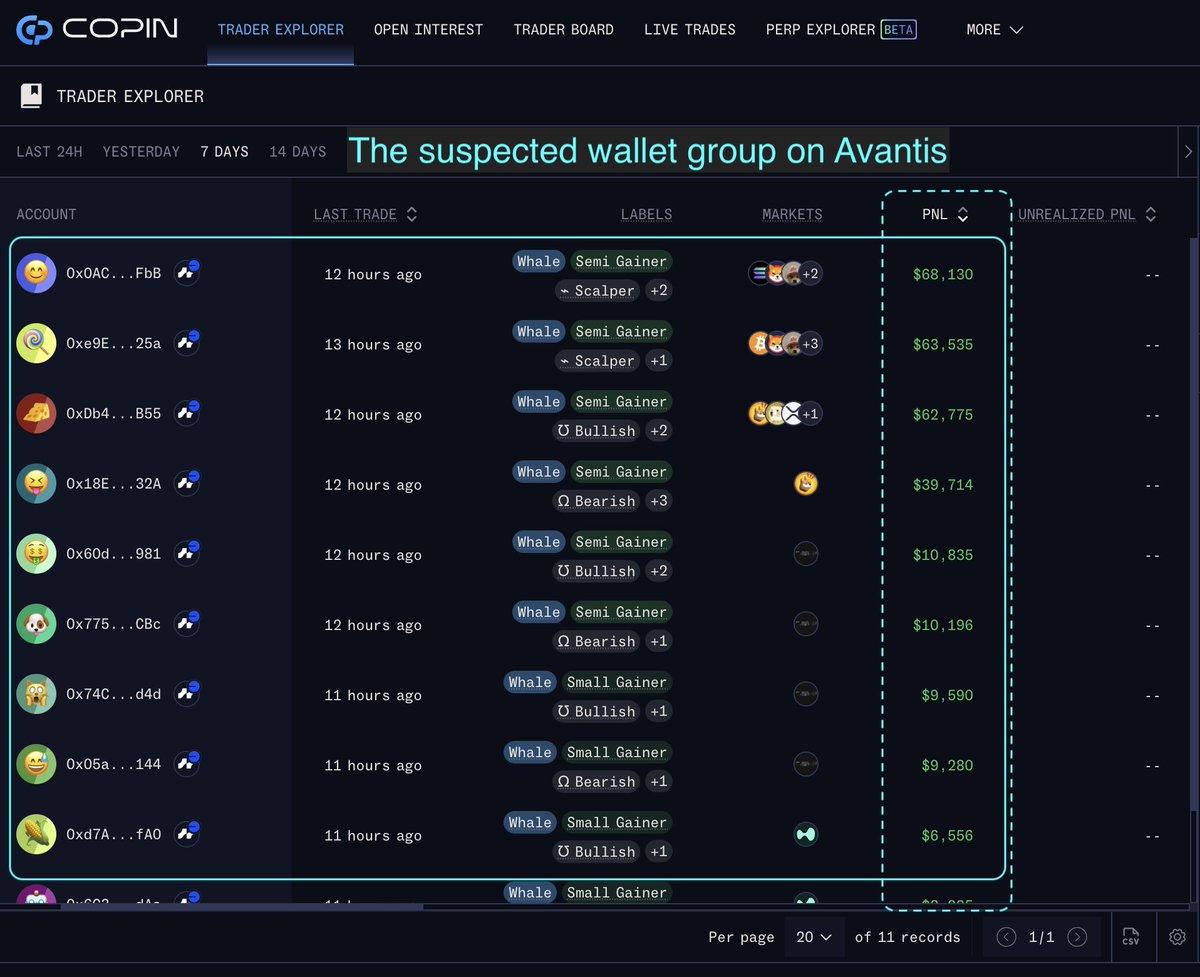Download records as CSV

coord(1131,937)
